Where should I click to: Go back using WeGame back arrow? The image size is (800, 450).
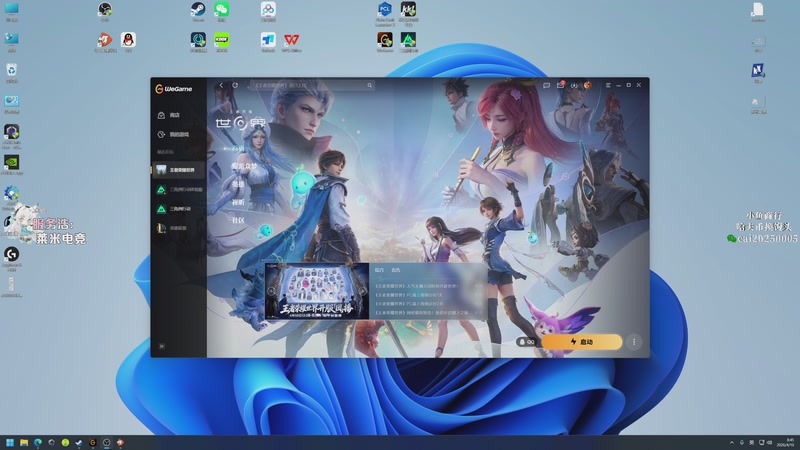(221, 85)
